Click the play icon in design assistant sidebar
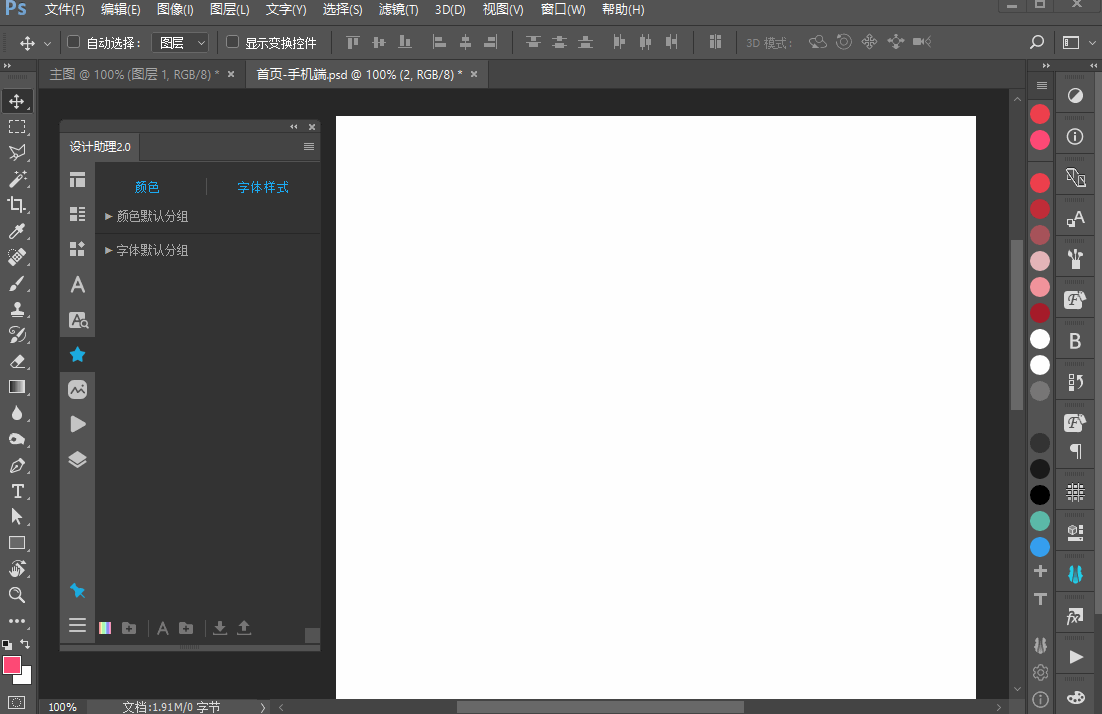This screenshot has width=1102, height=714. point(78,424)
